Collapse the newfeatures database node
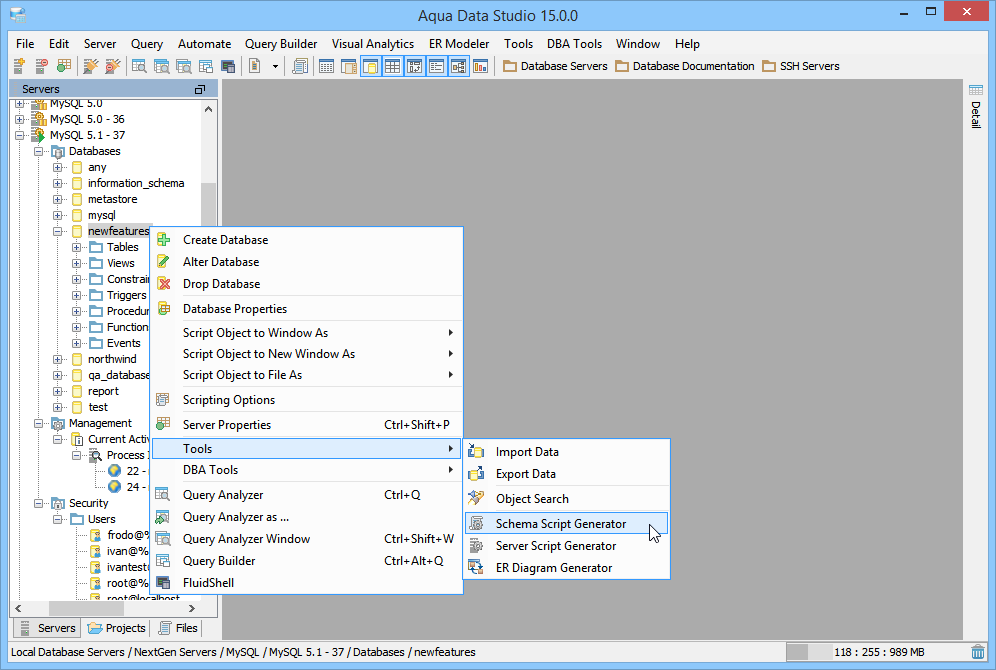The width and height of the screenshot is (996, 670). click(58, 231)
